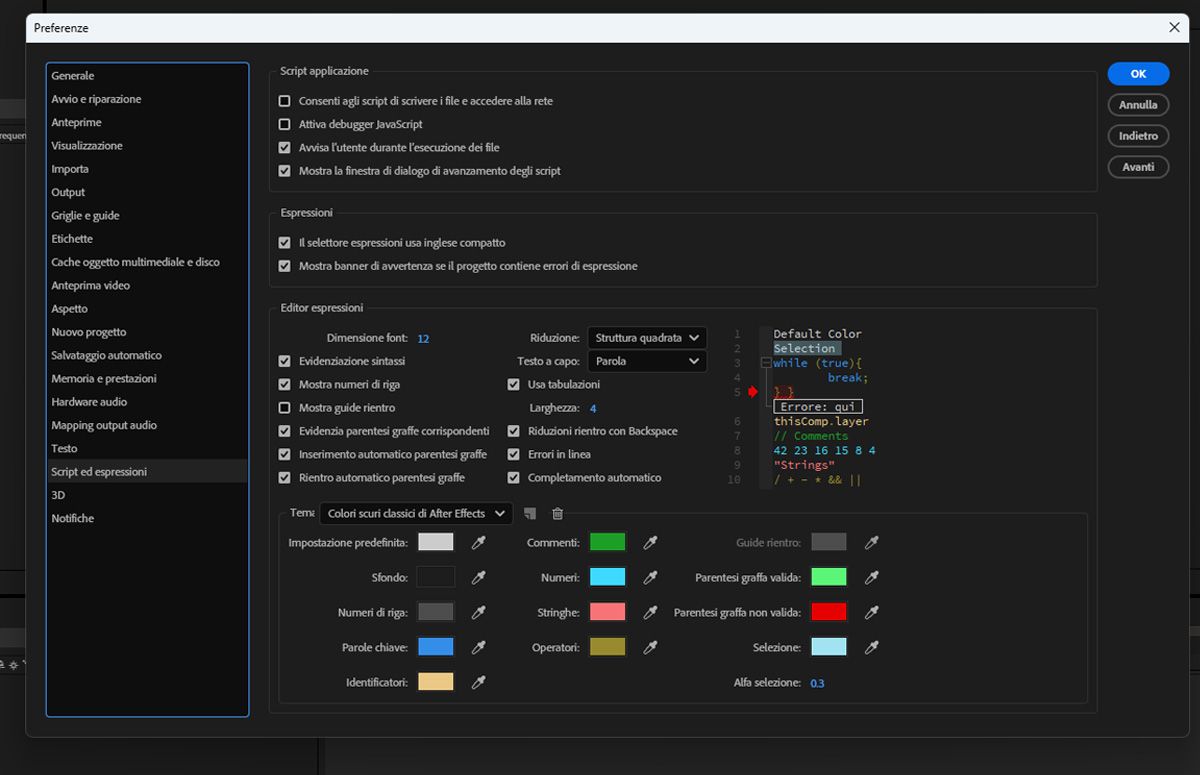Click the Parentesi graffa non valida red swatch

(829, 612)
